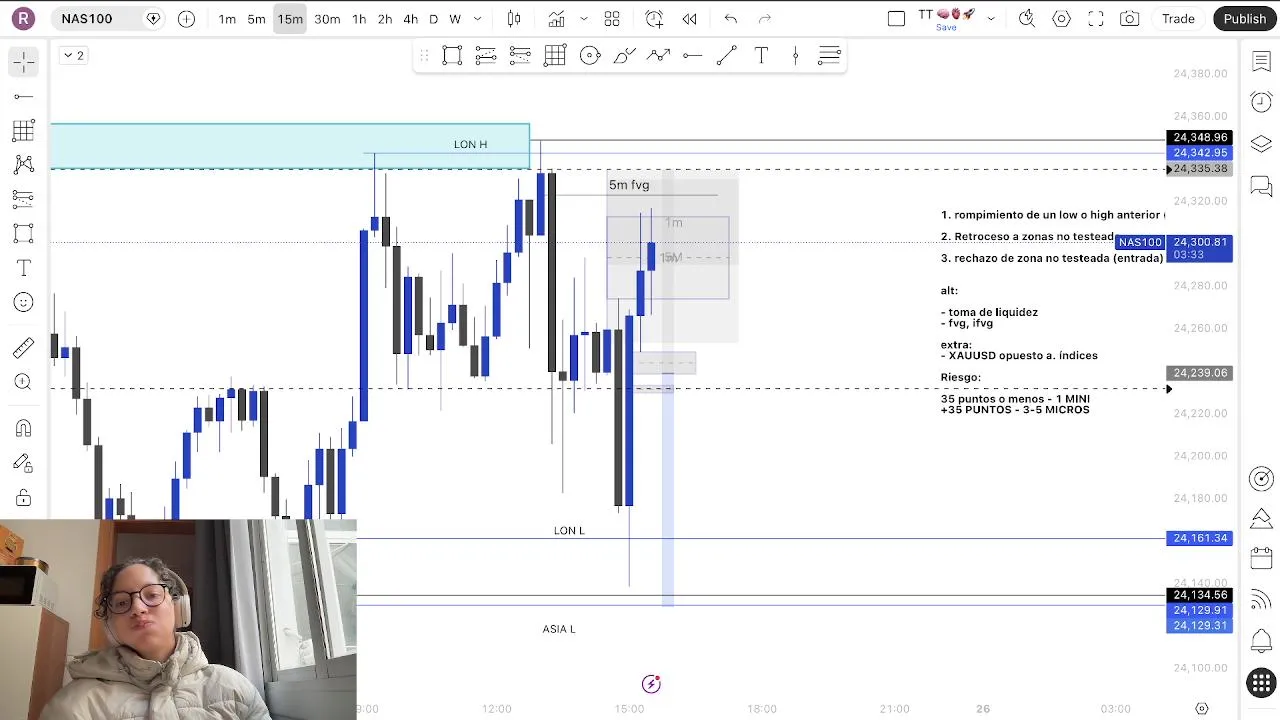This screenshot has height=720, width=1280.
Task: Select the trend line tool in left sidebar
Action: point(24,97)
